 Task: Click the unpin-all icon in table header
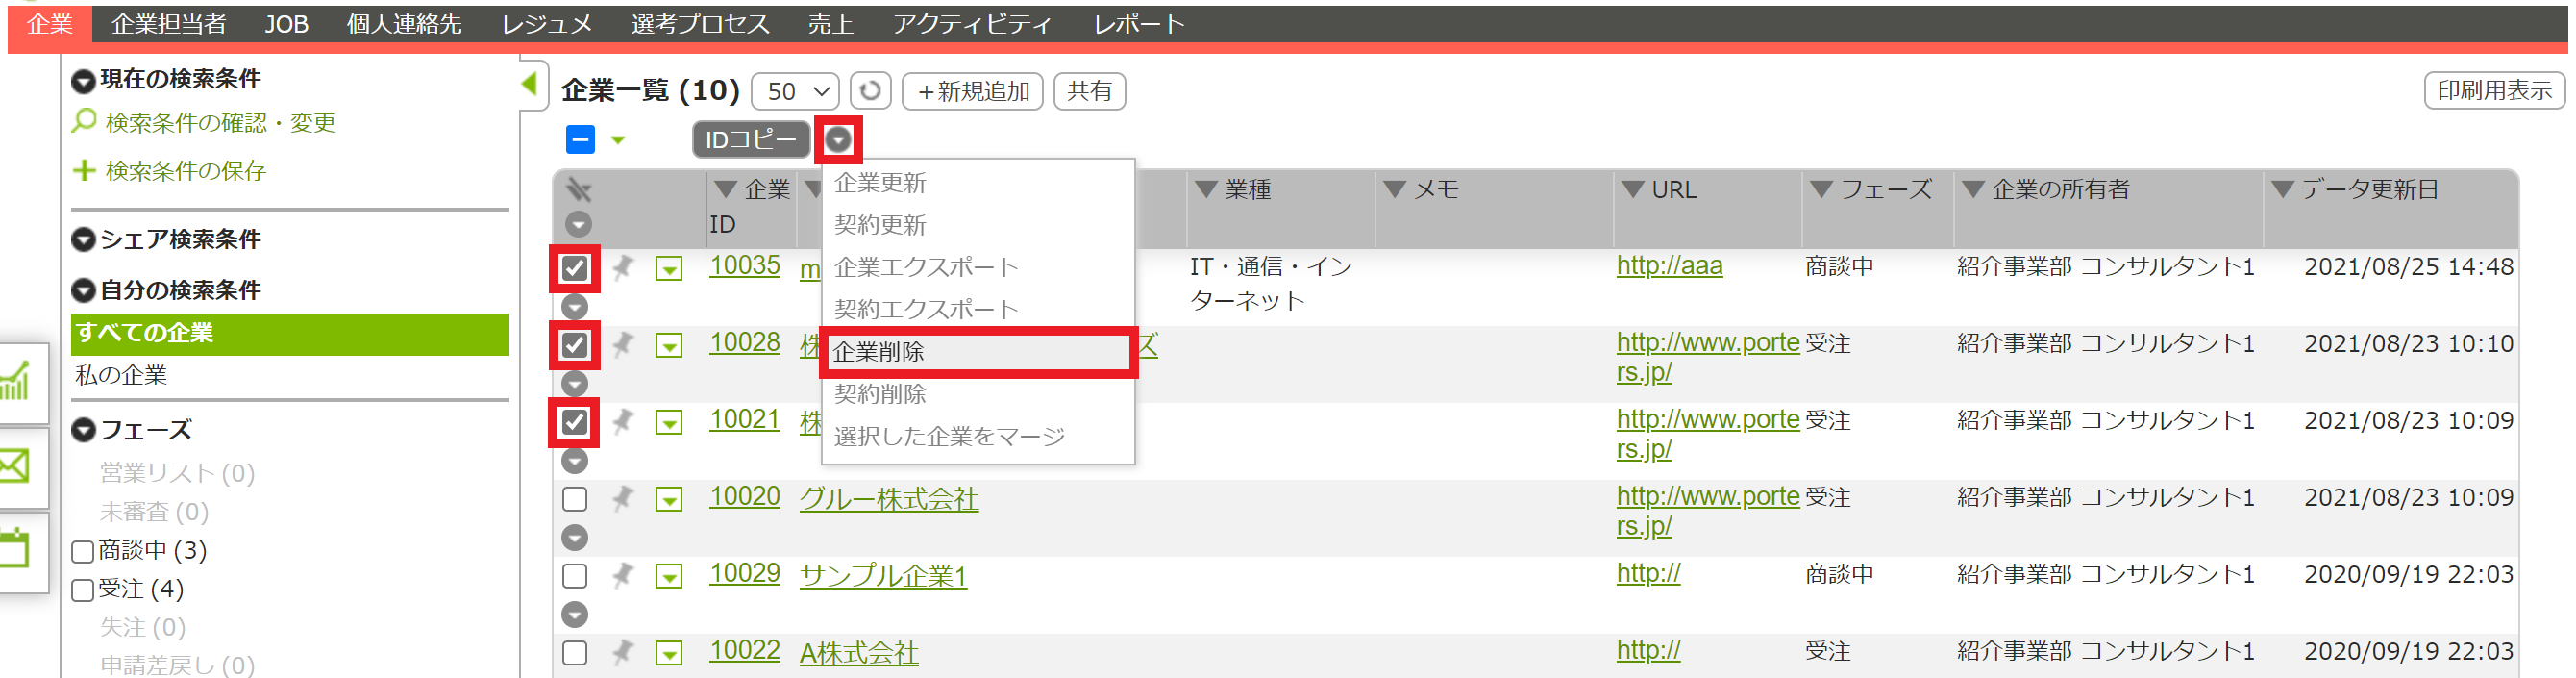[x=578, y=189]
